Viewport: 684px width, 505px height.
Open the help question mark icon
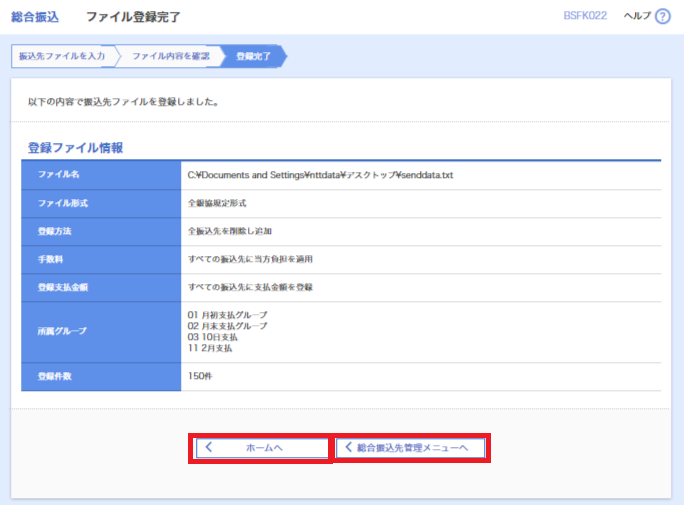click(x=663, y=17)
